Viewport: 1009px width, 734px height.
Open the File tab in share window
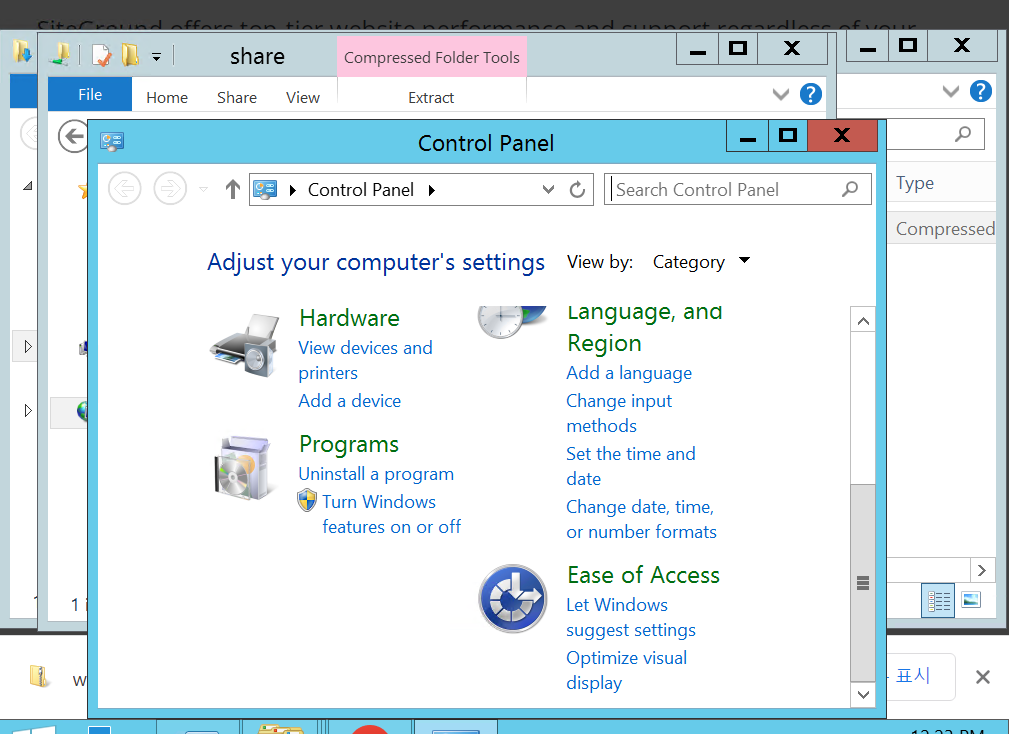click(x=90, y=95)
